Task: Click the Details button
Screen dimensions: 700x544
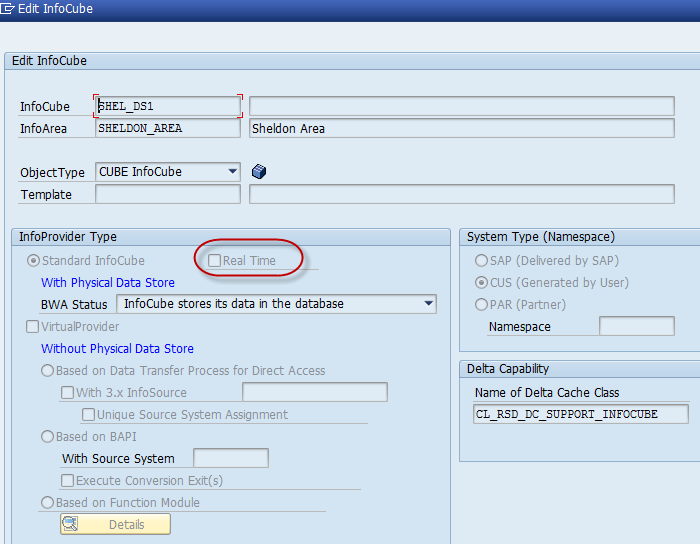Action: click(116, 524)
